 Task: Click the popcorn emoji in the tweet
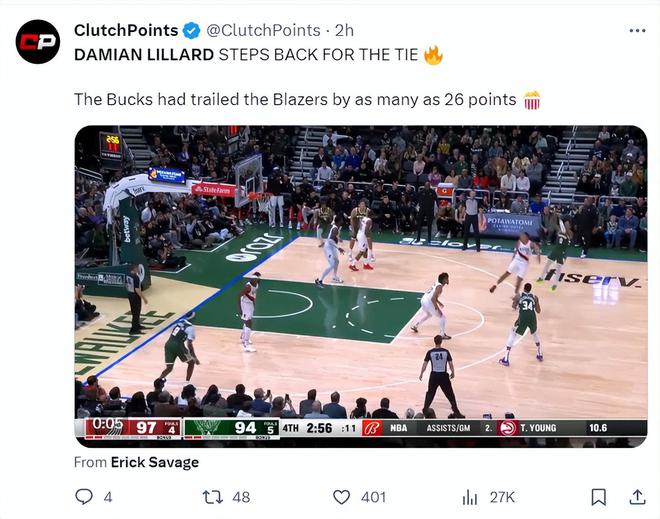[532, 100]
